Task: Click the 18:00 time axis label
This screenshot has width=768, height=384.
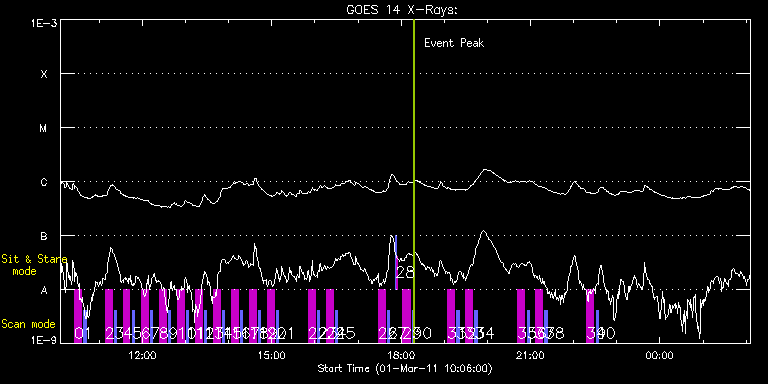Action: [x=401, y=355]
